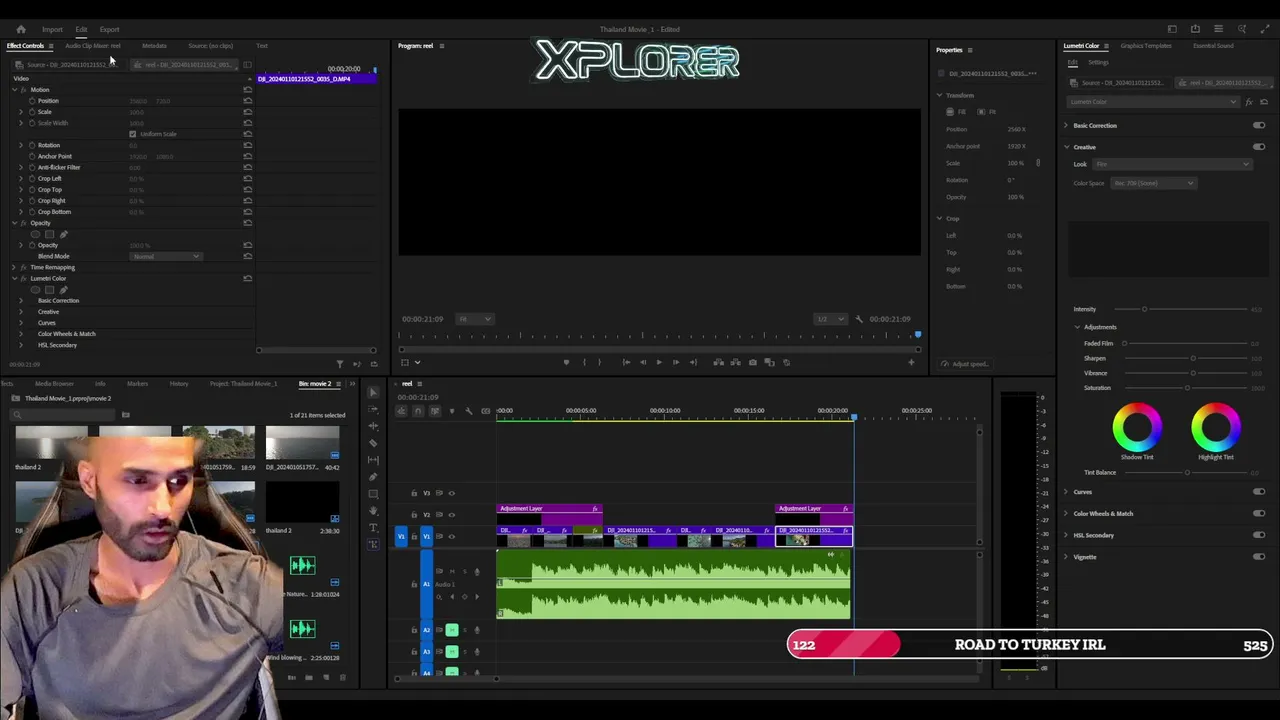Toggle lock on the V2 track
This screenshot has height=720, width=1280.
(414, 514)
